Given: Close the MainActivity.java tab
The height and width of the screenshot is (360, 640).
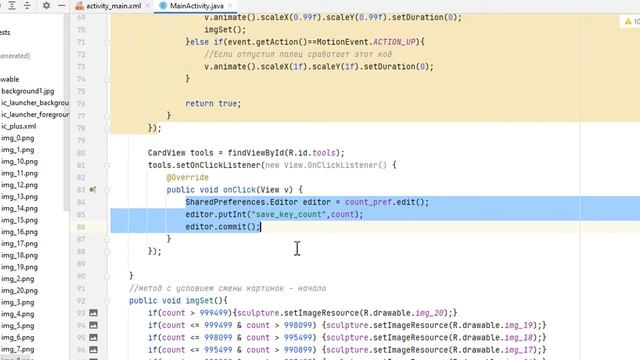Looking at the screenshot, I should point(230,6).
